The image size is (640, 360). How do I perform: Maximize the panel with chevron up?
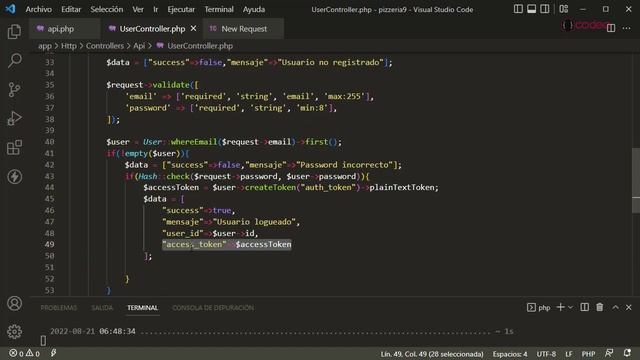pyautogui.click(x=615, y=307)
